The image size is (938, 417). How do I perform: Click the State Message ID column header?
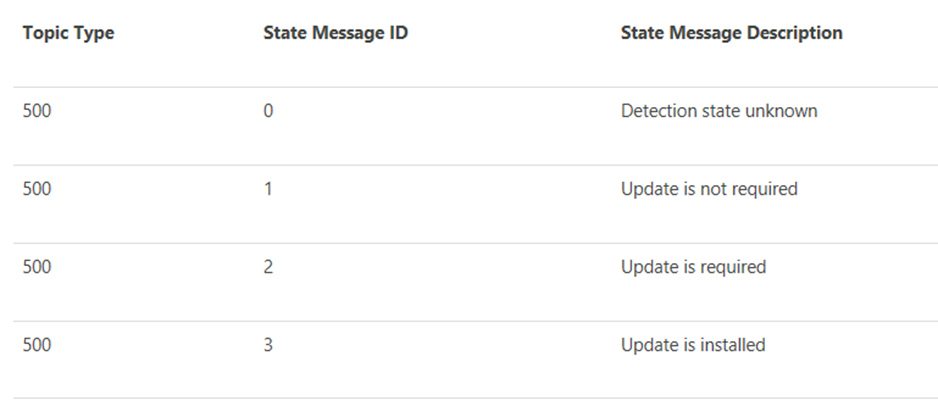336,33
